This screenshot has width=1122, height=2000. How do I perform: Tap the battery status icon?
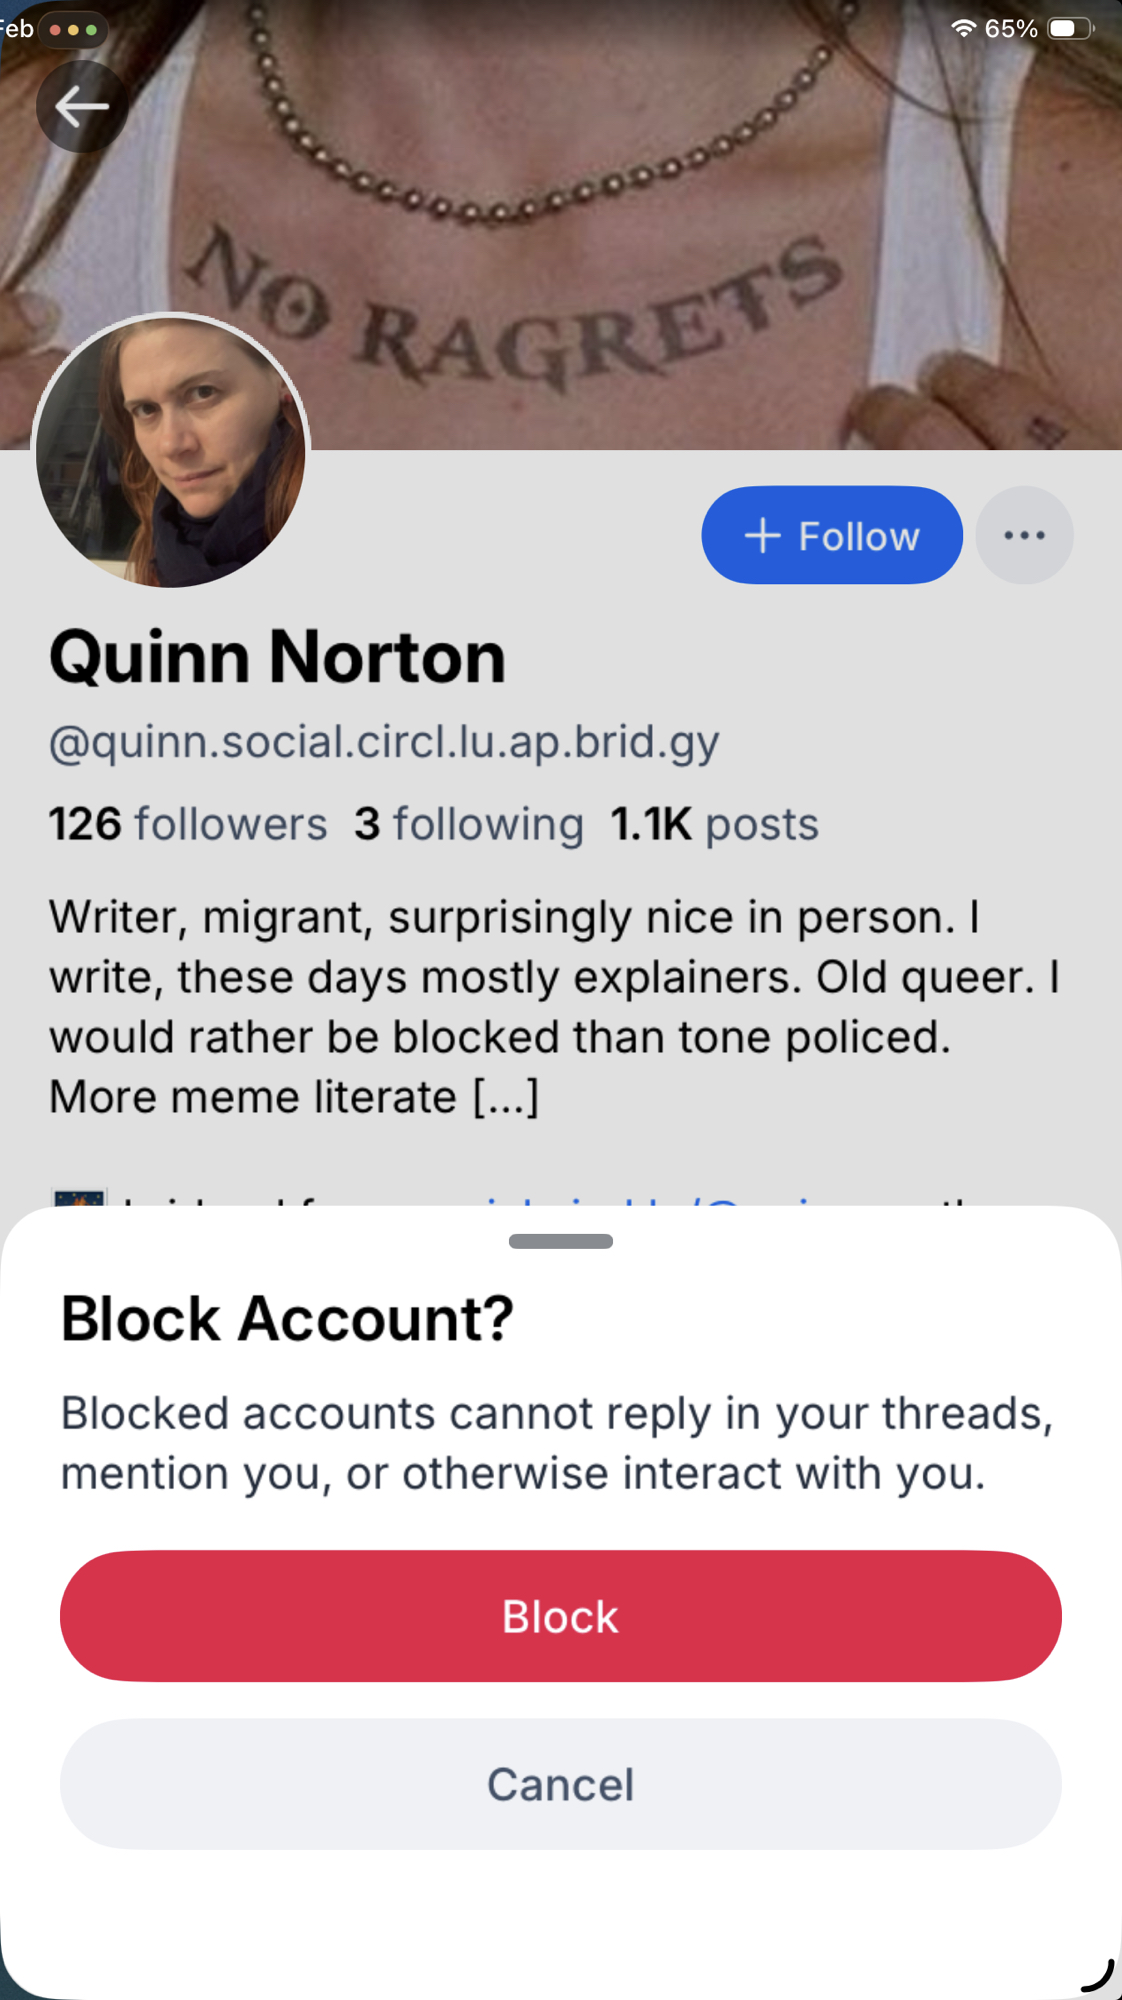1070,28
